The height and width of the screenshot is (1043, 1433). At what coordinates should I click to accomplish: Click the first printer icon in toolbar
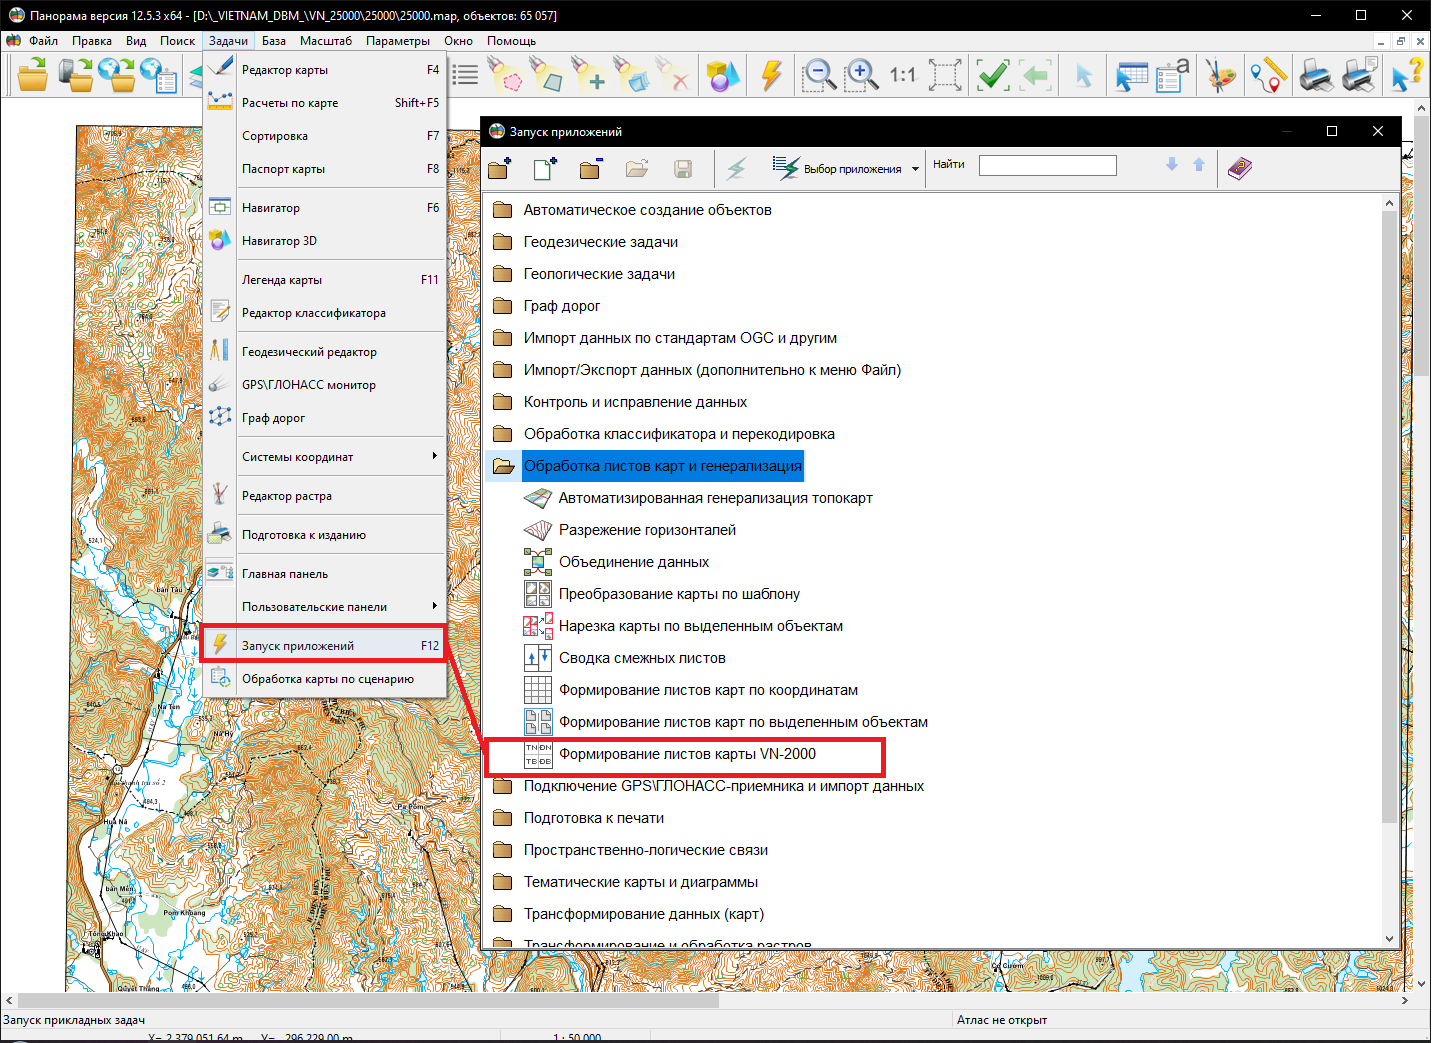pyautogui.click(x=1315, y=75)
